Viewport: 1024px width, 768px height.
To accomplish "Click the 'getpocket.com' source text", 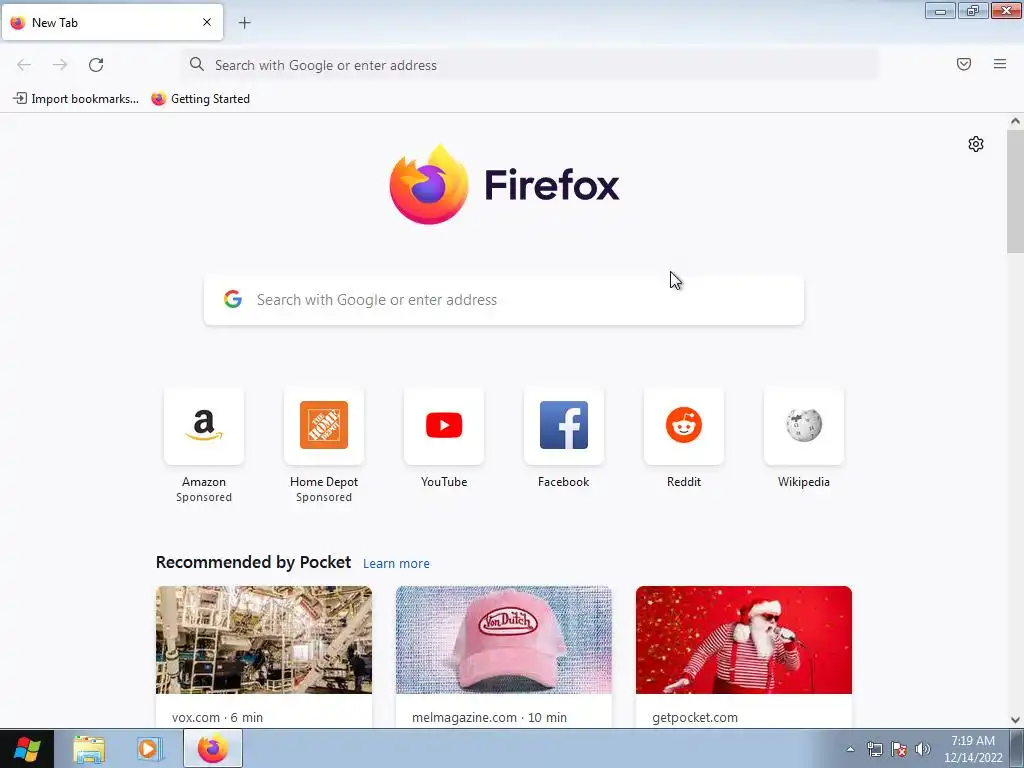I will click(x=695, y=717).
